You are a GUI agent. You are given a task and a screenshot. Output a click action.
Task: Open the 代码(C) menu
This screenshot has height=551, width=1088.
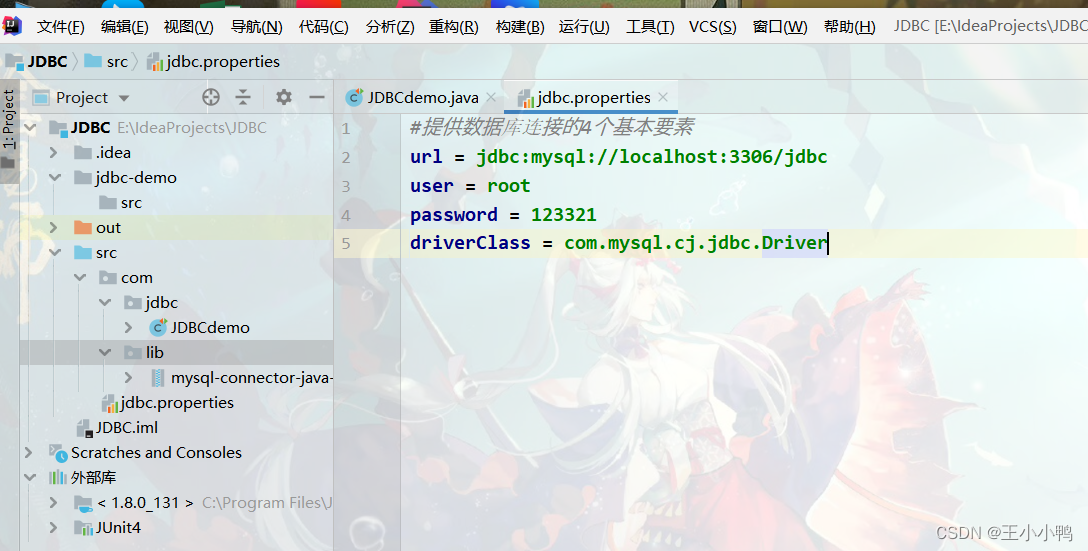pyautogui.click(x=323, y=27)
